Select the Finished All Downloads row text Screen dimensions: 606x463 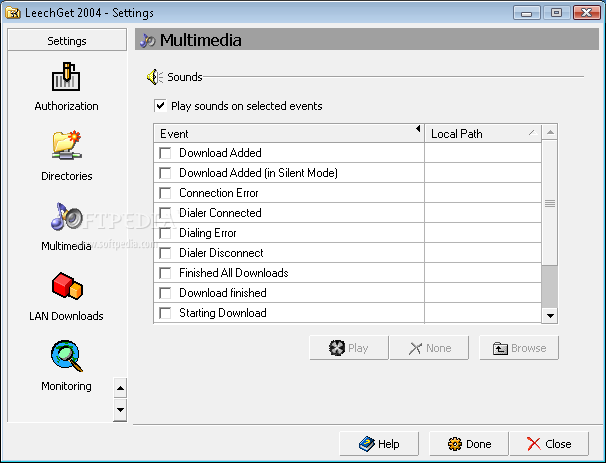234,273
